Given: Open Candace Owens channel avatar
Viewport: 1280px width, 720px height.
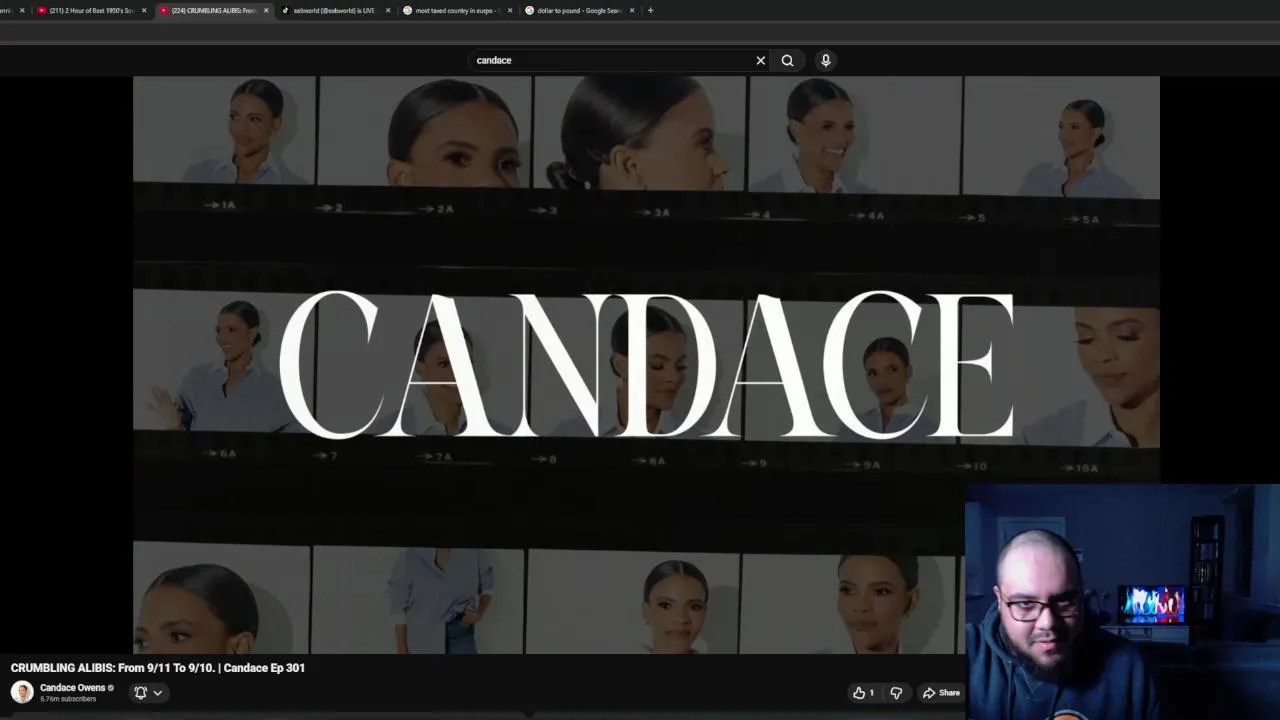Looking at the screenshot, I should [x=22, y=692].
